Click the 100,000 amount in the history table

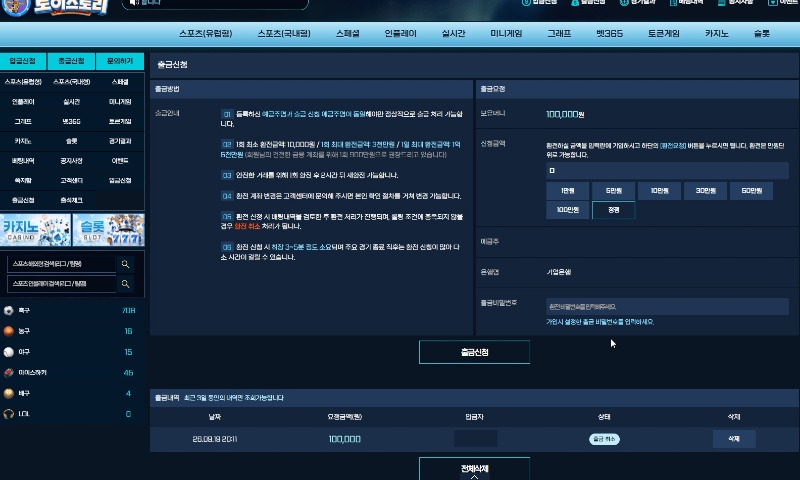pyautogui.click(x=345, y=439)
